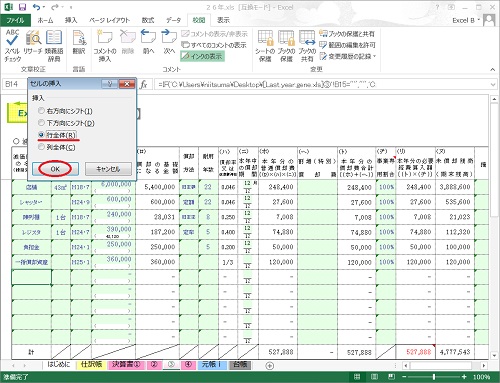
Task: Click the Undo arrow icon
Action: pos(36,7)
